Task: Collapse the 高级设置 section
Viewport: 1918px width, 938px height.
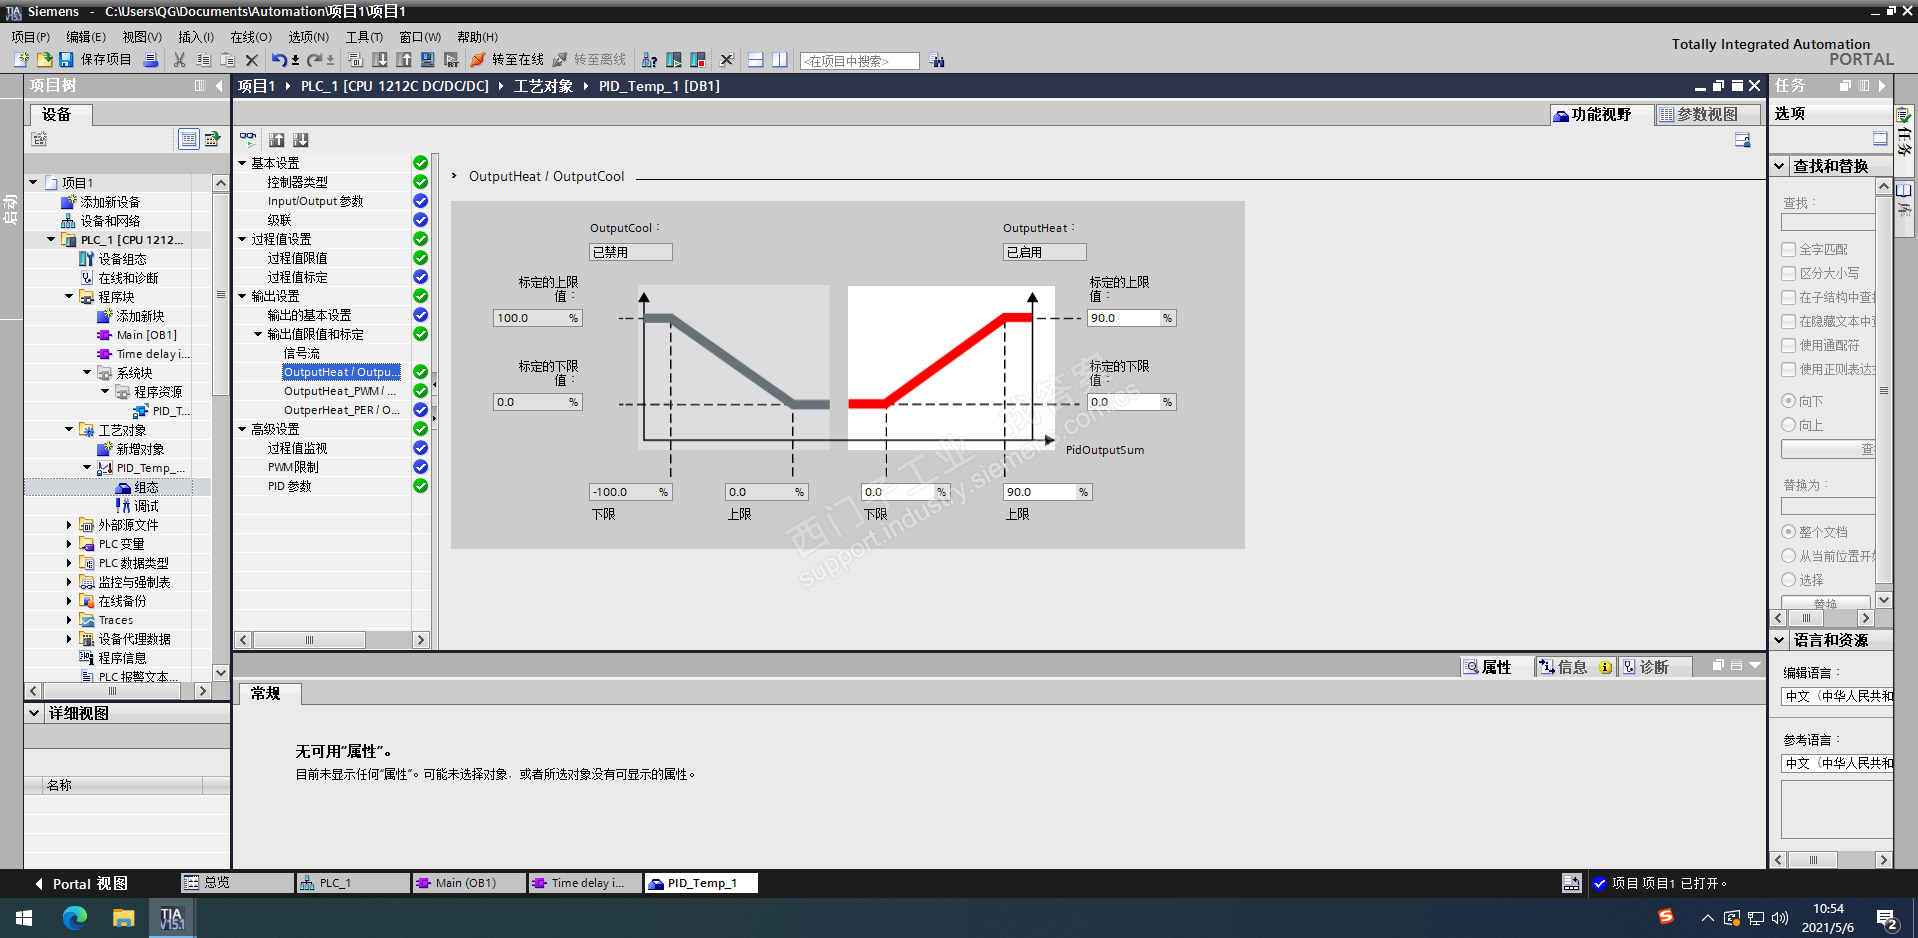Action: 242,429
